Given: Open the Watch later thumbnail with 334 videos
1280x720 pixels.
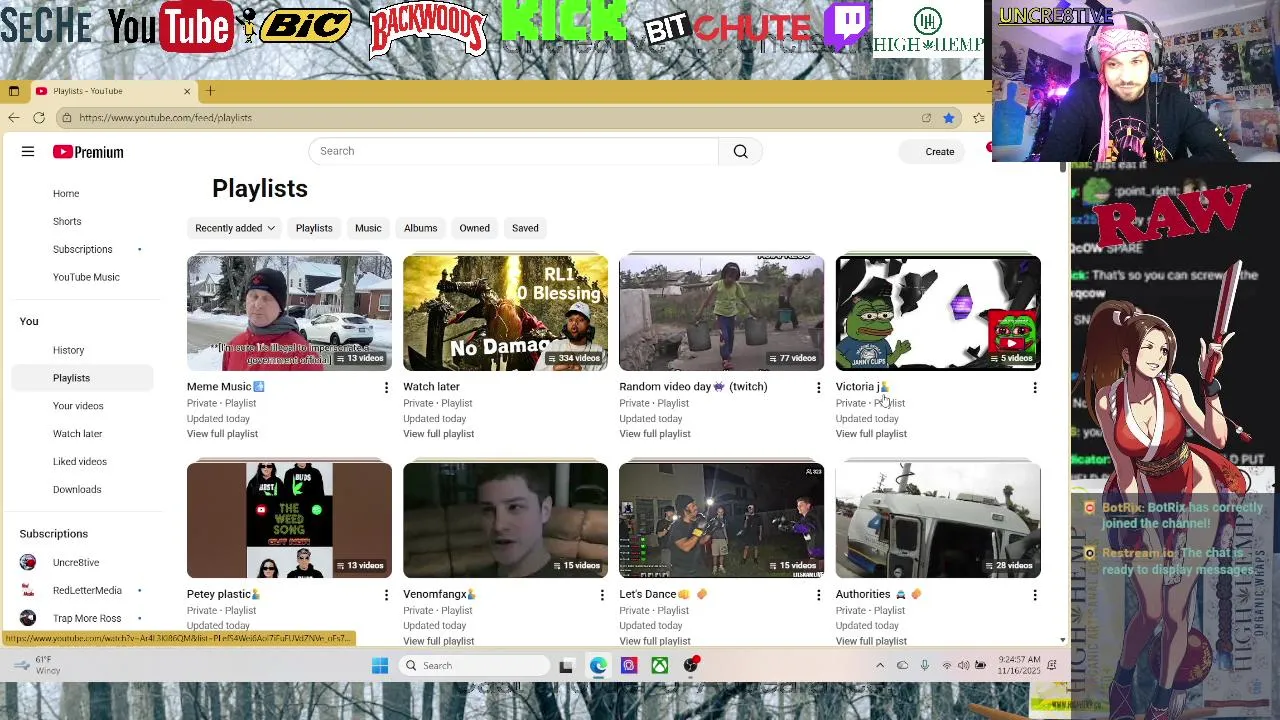Looking at the screenshot, I should [x=505, y=313].
